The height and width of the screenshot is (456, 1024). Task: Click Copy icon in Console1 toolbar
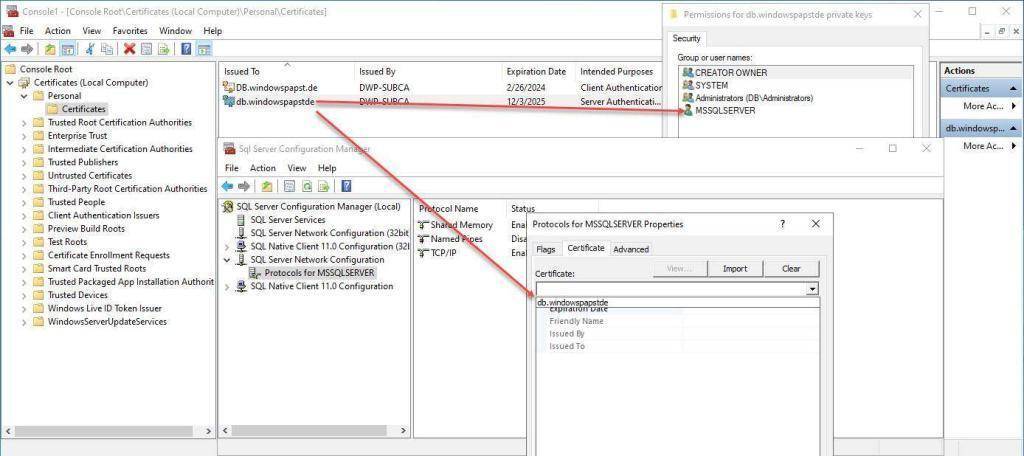(107, 49)
